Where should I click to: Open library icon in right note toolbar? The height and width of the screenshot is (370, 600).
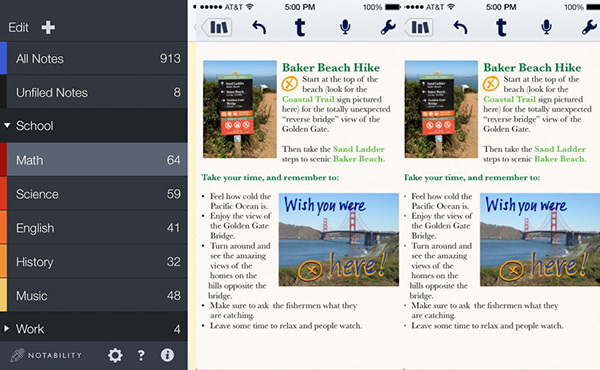[x=419, y=28]
